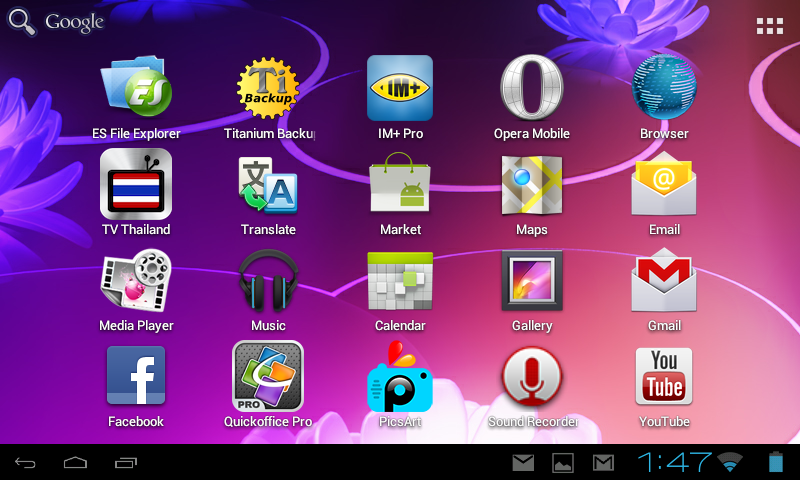This screenshot has height=480, width=800.
Task: Launch Titanium Backup app
Action: click(268, 88)
